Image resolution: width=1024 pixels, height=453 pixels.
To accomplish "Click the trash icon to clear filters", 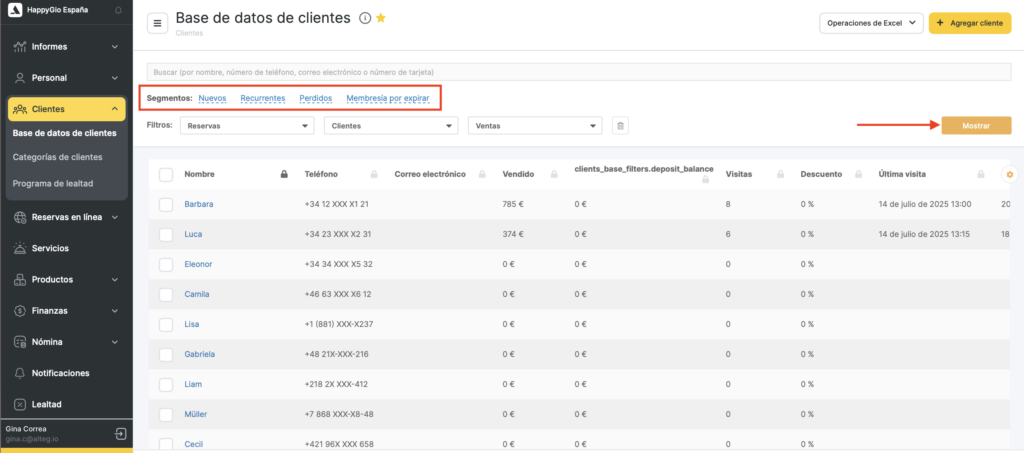I will [x=620, y=126].
